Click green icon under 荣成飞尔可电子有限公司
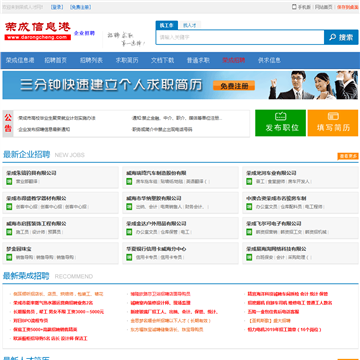Viewport: 360px width, 360px height. (x=249, y=232)
